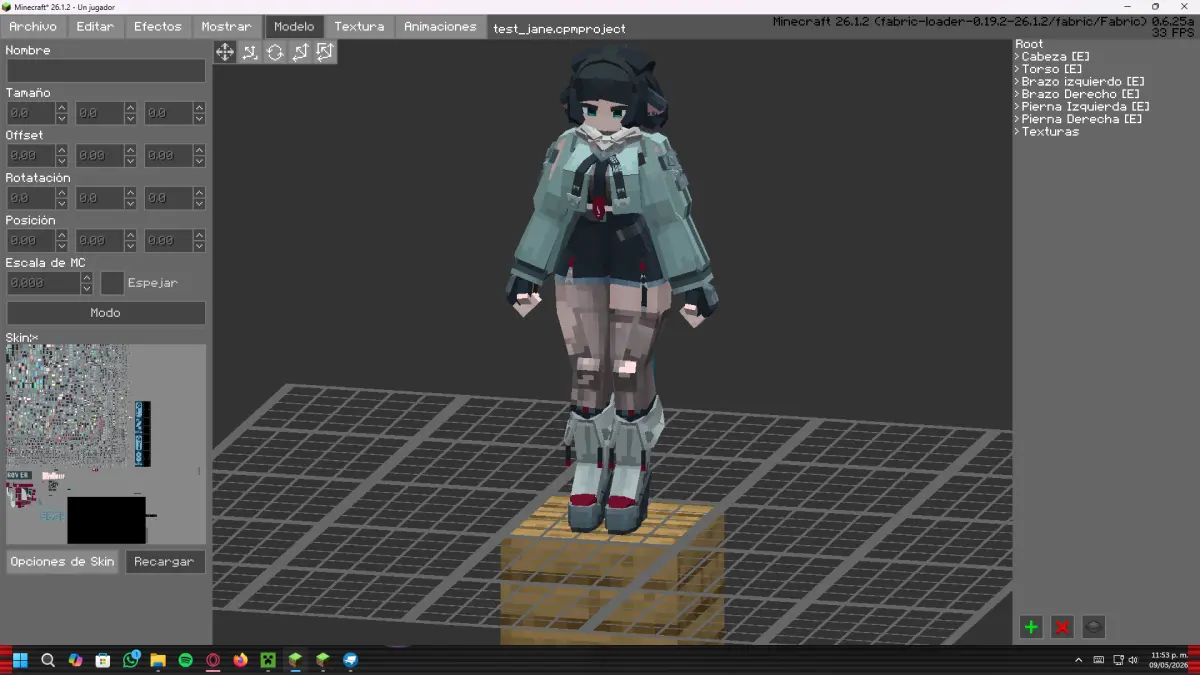This screenshot has width=1200, height=675.
Task: Open Opera browser from the taskbar
Action: [213, 660]
